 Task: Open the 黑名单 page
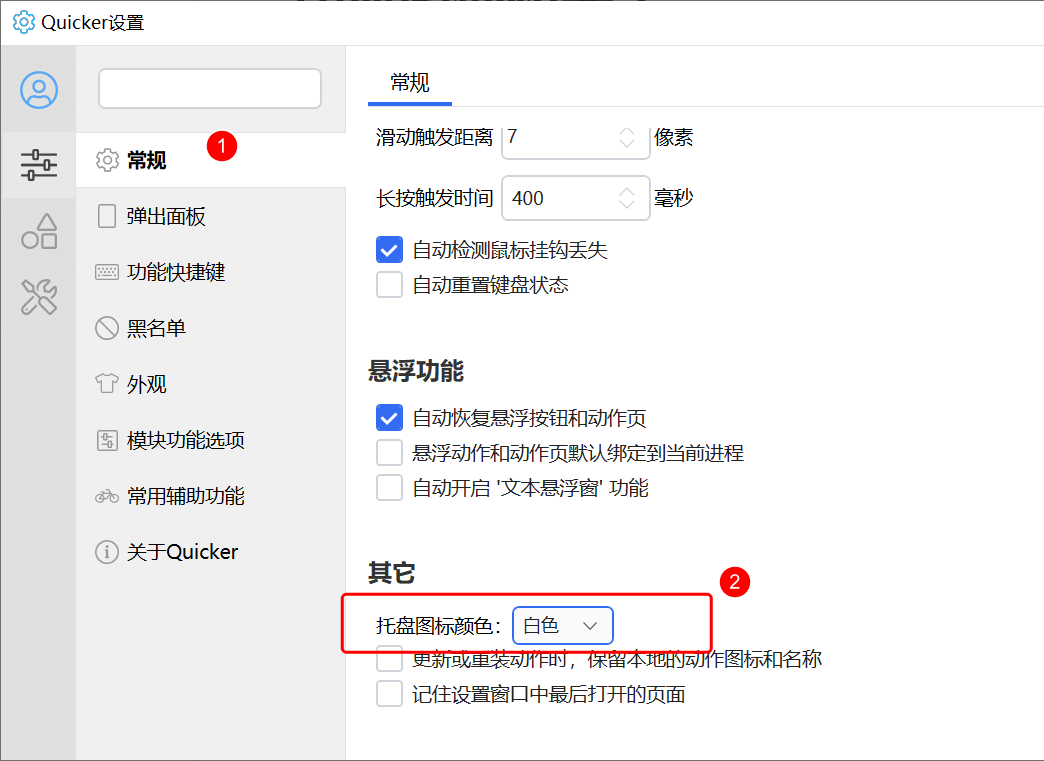click(210, 328)
